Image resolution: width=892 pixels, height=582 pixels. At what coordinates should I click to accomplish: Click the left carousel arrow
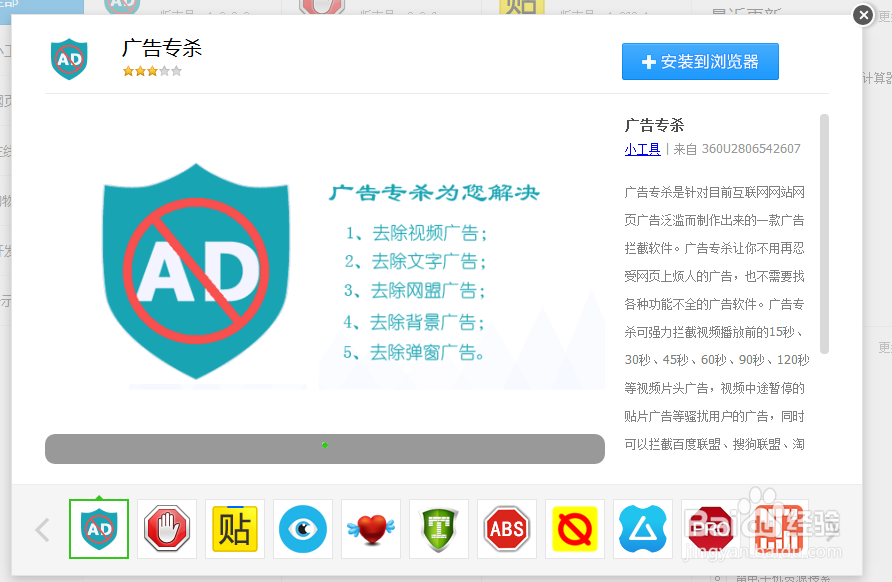(x=42, y=528)
